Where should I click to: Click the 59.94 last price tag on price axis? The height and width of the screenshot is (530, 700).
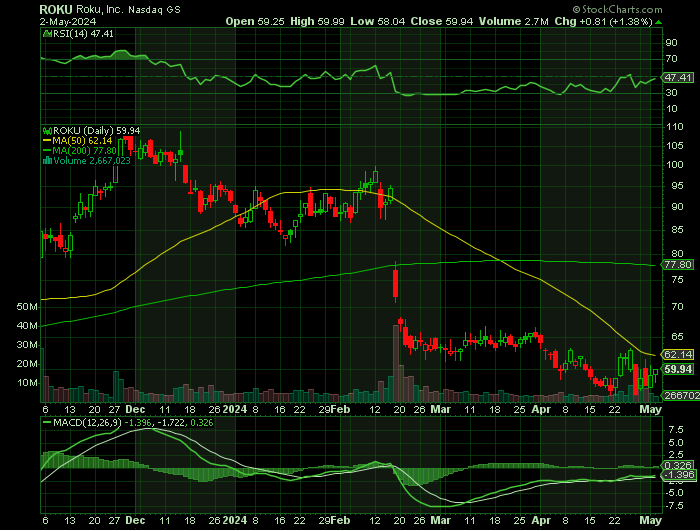[678, 369]
